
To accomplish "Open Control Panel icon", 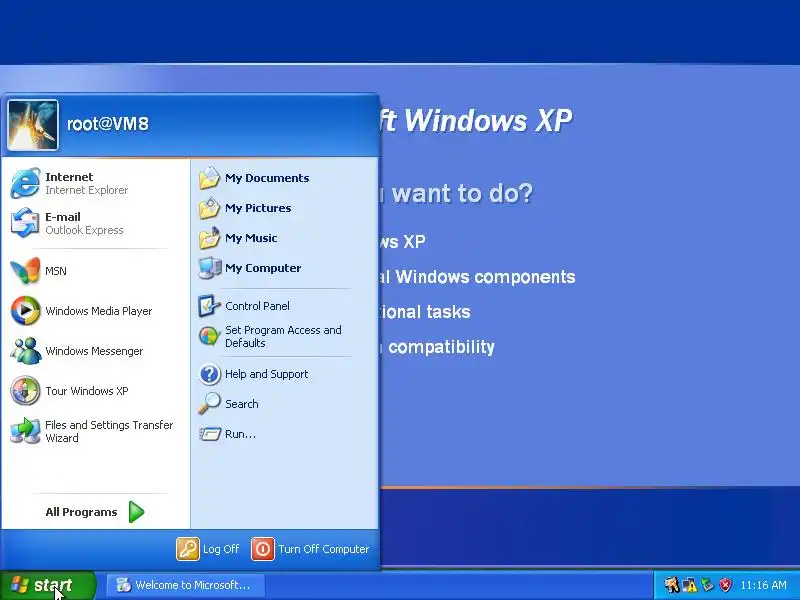I will 209,306.
